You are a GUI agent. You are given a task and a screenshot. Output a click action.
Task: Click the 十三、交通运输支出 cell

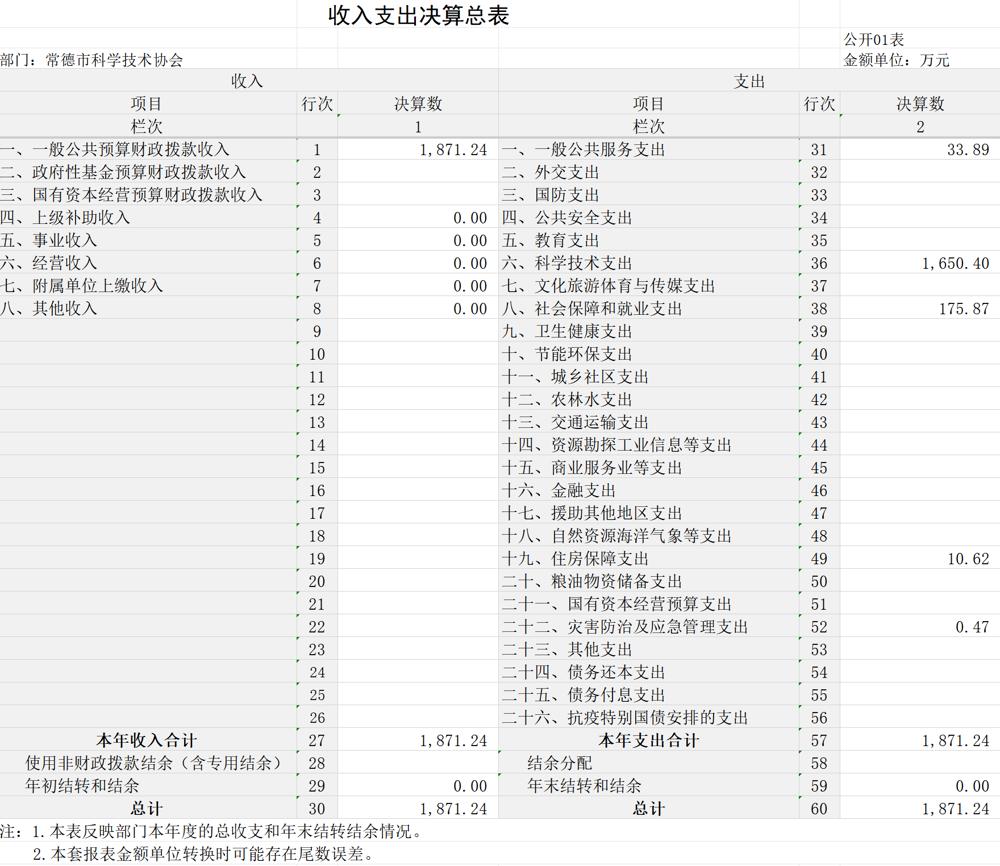(649, 422)
